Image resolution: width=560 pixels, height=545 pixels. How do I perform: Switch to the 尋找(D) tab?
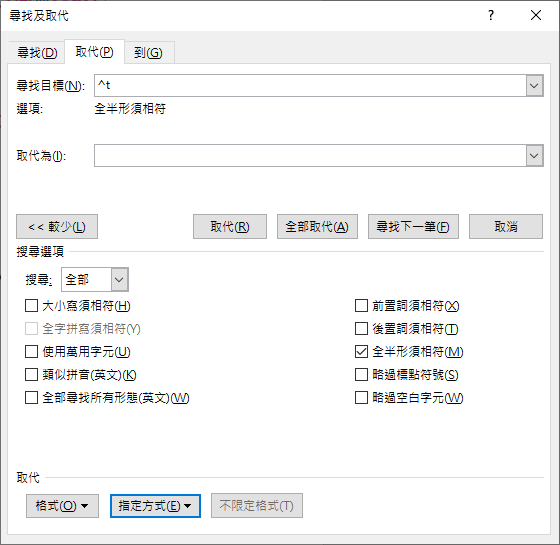(x=37, y=53)
